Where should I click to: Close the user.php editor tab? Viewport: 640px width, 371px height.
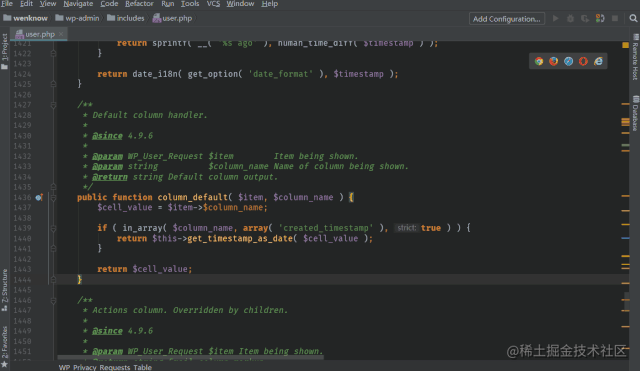[x=61, y=34]
